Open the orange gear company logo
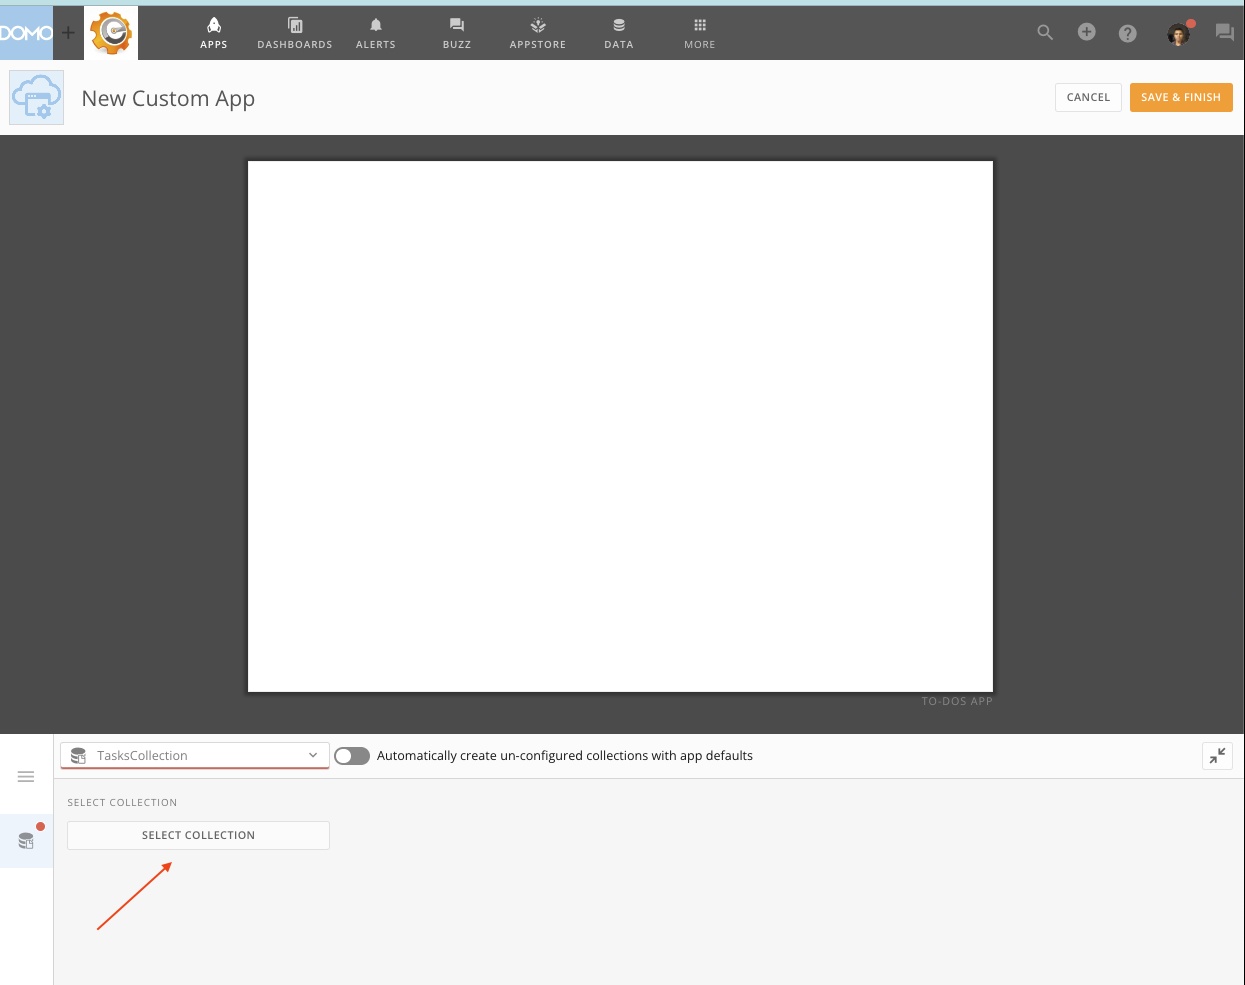 point(111,33)
